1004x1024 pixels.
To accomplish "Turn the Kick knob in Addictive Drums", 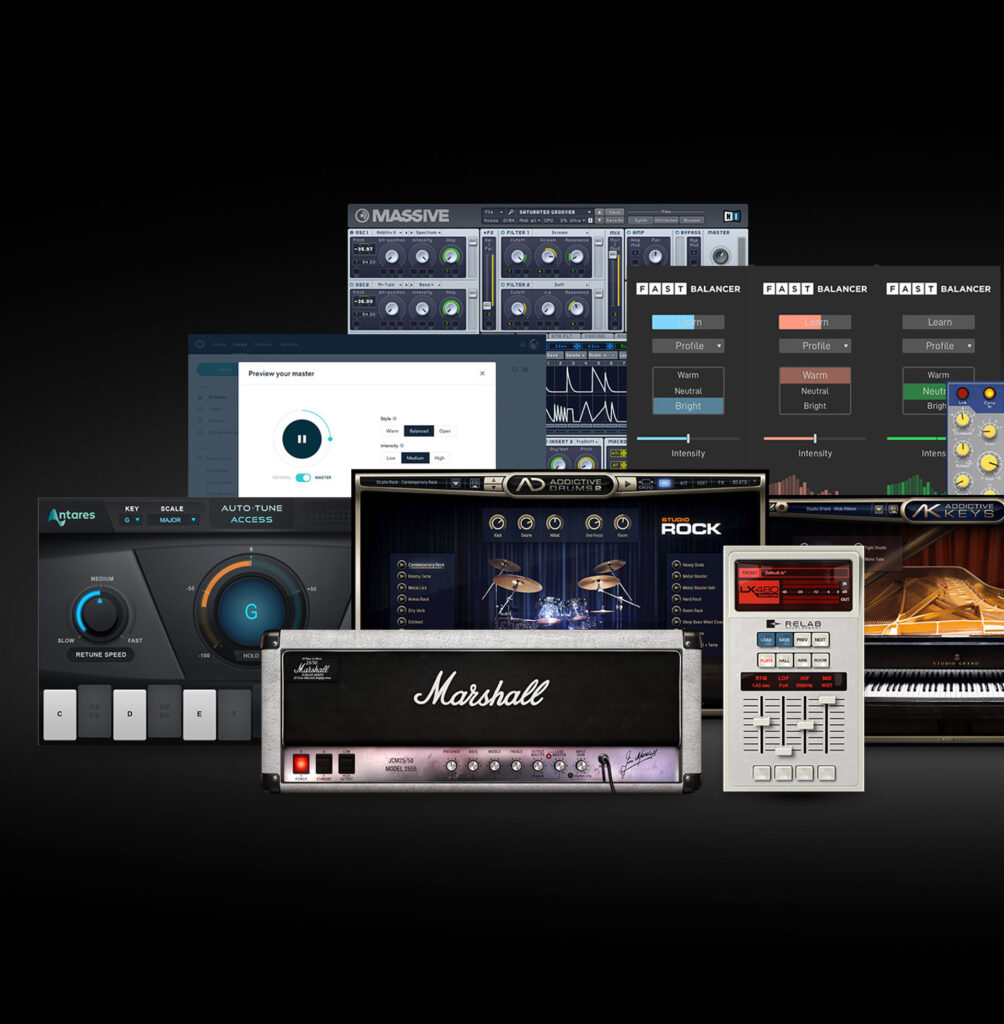I will coord(497,523).
